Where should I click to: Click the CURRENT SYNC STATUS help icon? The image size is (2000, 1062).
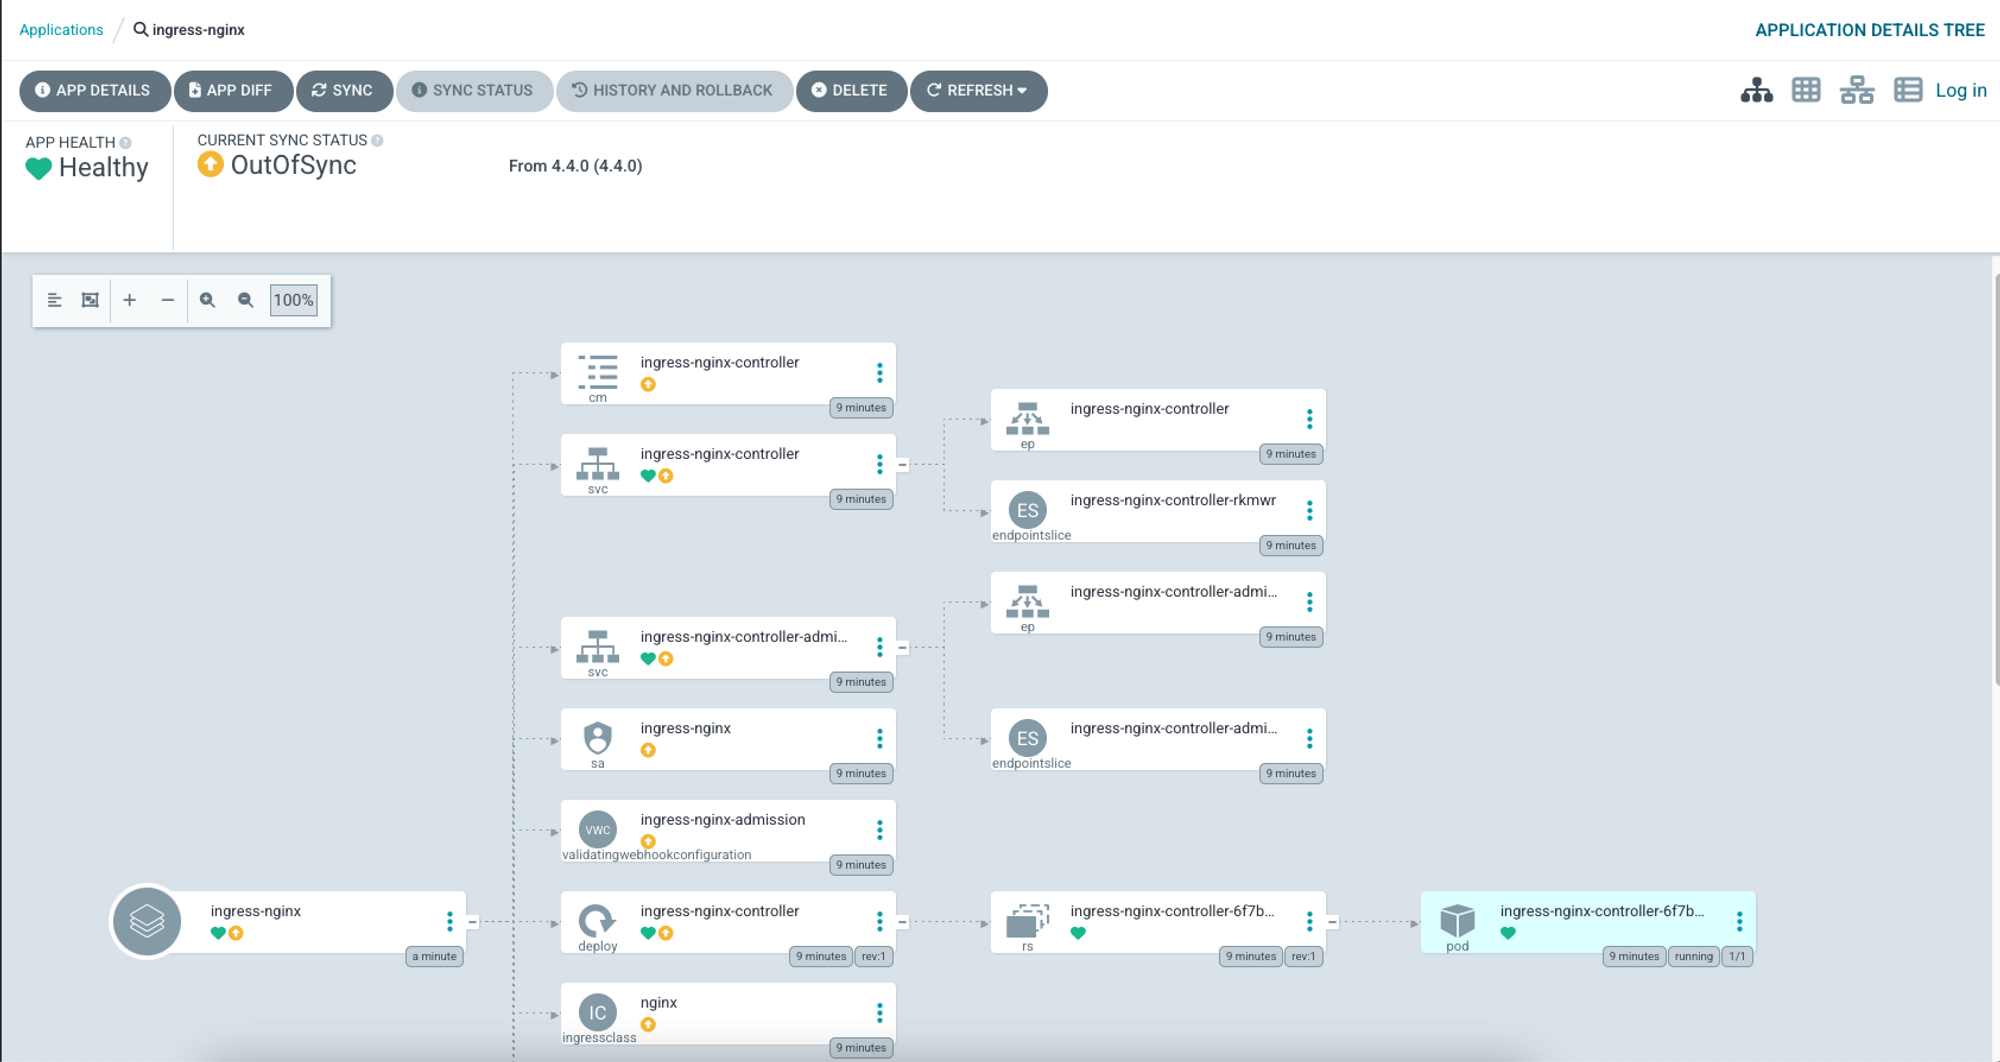[x=378, y=141]
